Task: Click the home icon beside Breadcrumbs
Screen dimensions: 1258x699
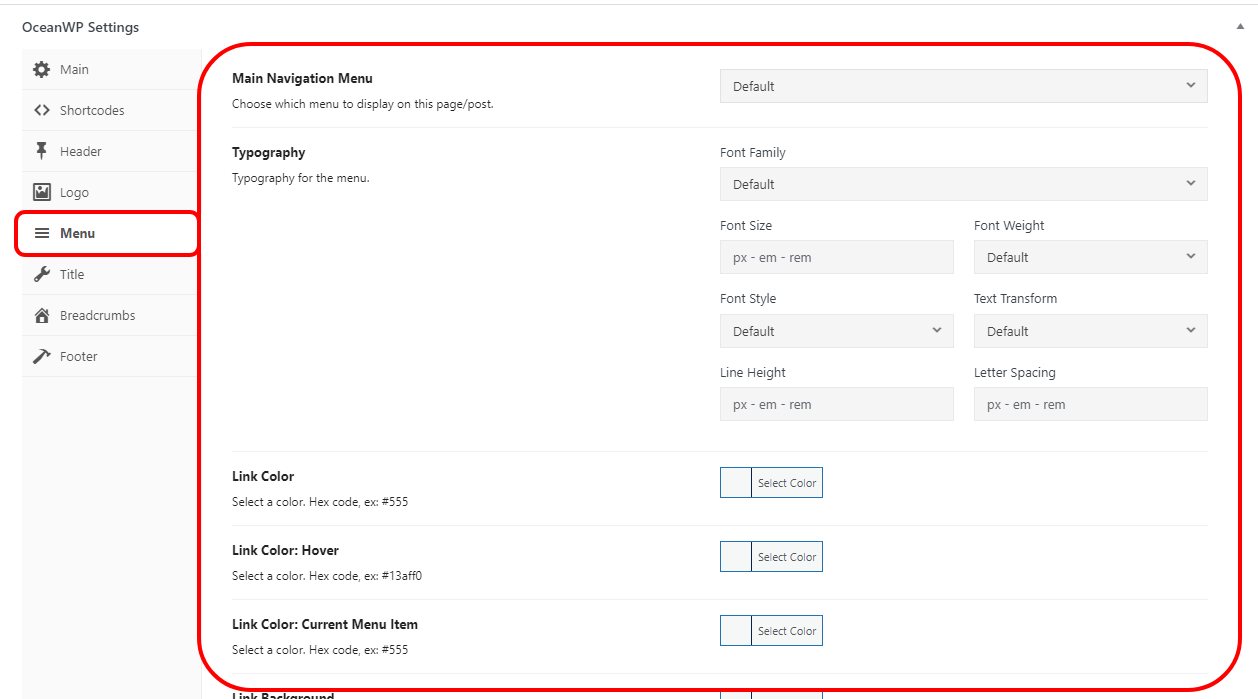Action: [x=41, y=315]
